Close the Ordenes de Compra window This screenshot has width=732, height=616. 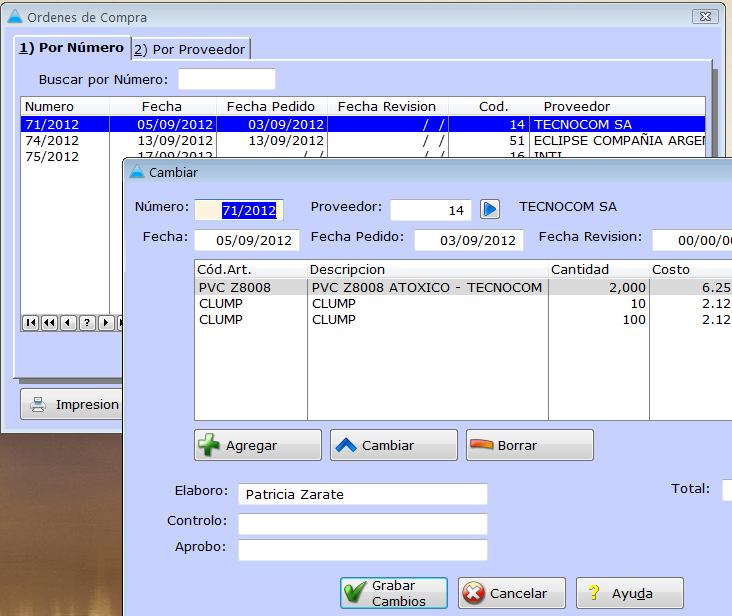tap(705, 17)
